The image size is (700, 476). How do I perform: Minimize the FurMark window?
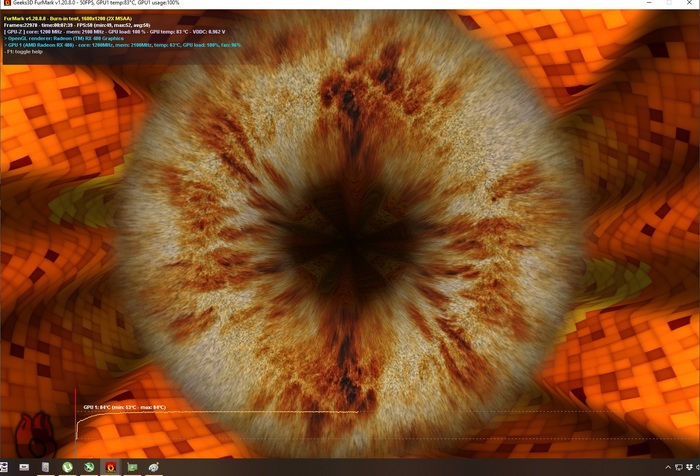pyautogui.click(x=649, y=3)
